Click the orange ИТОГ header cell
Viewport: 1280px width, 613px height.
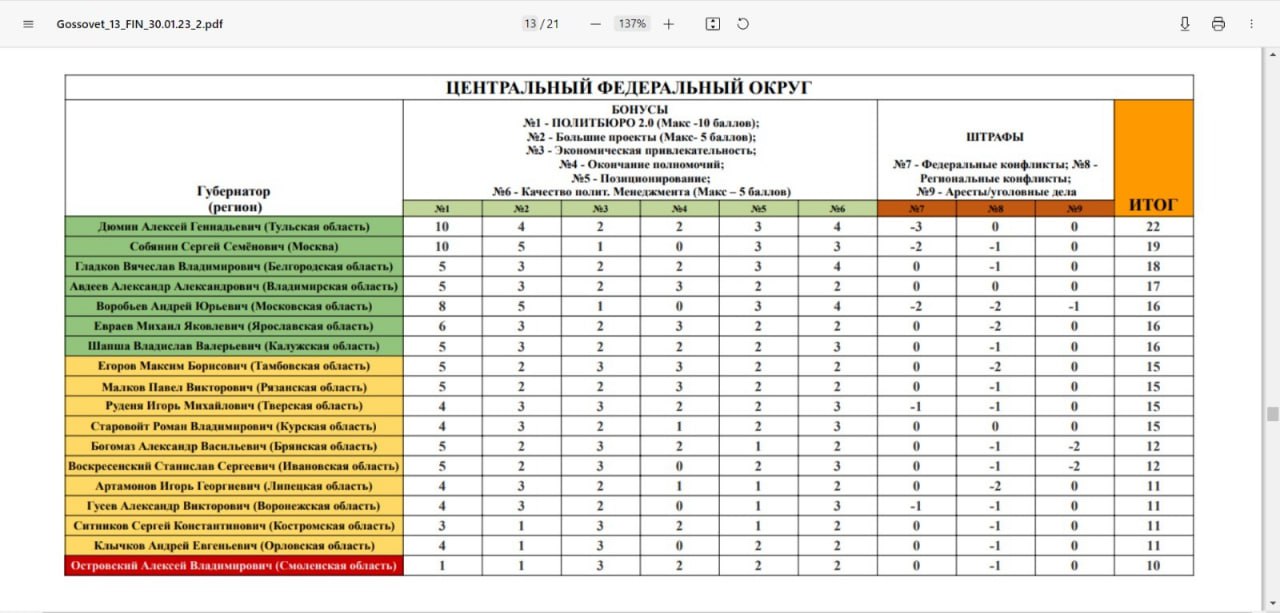(1153, 157)
